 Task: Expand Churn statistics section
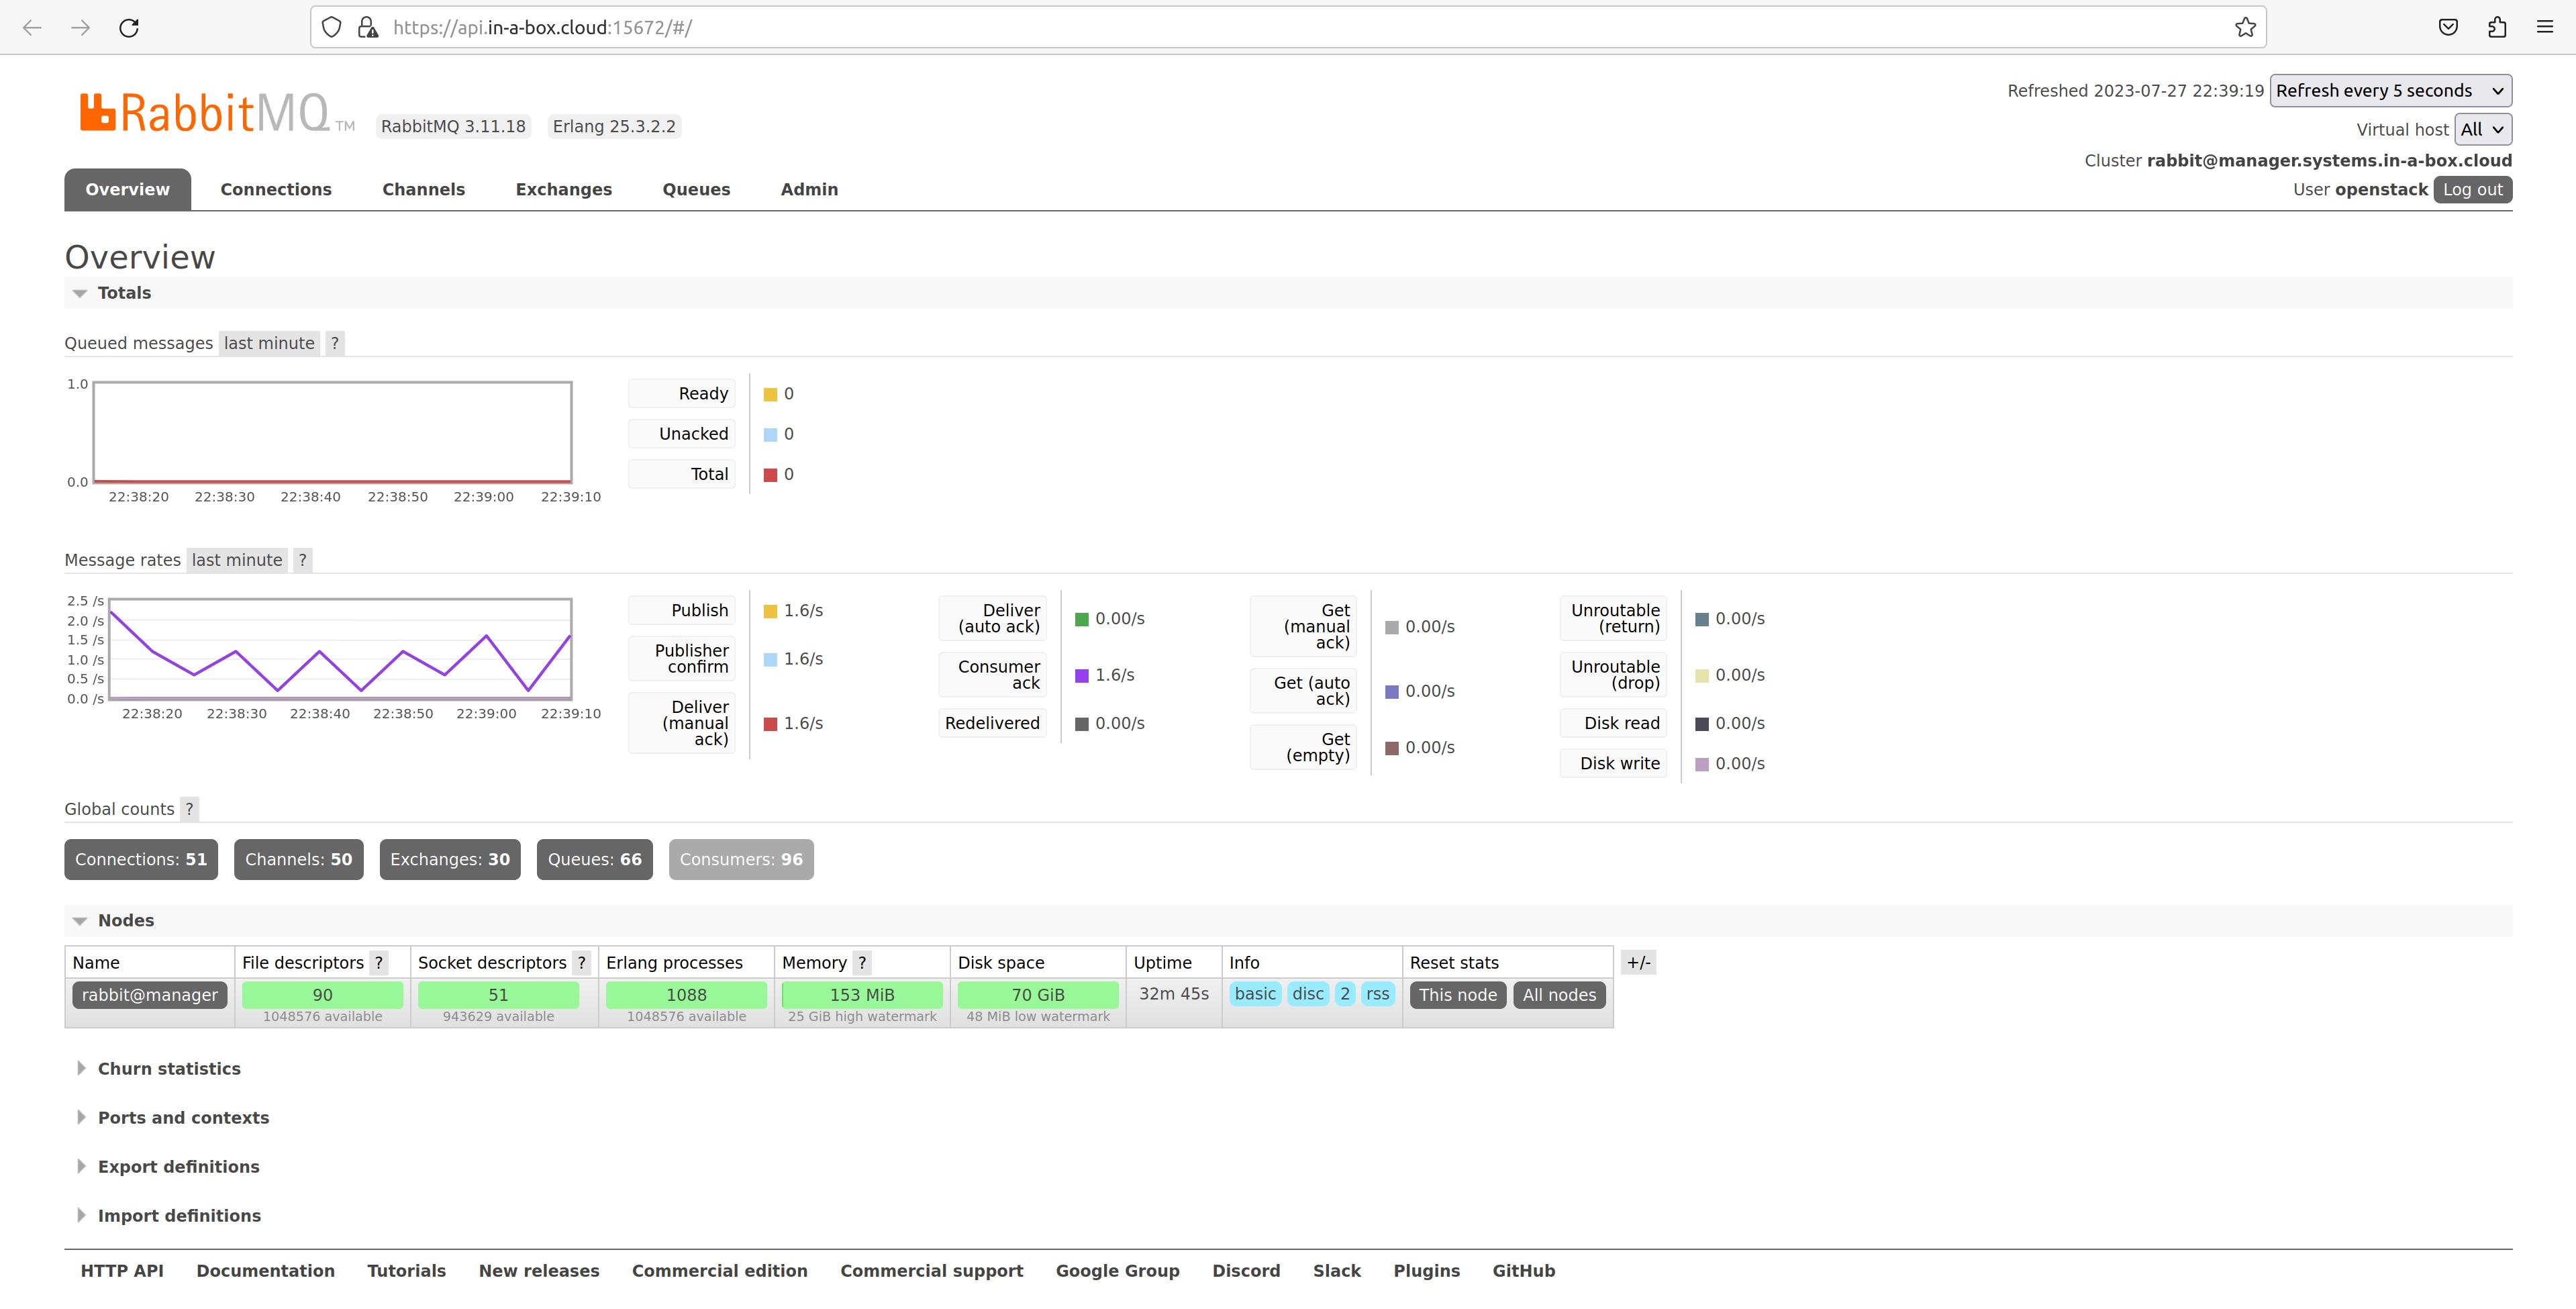(169, 1069)
